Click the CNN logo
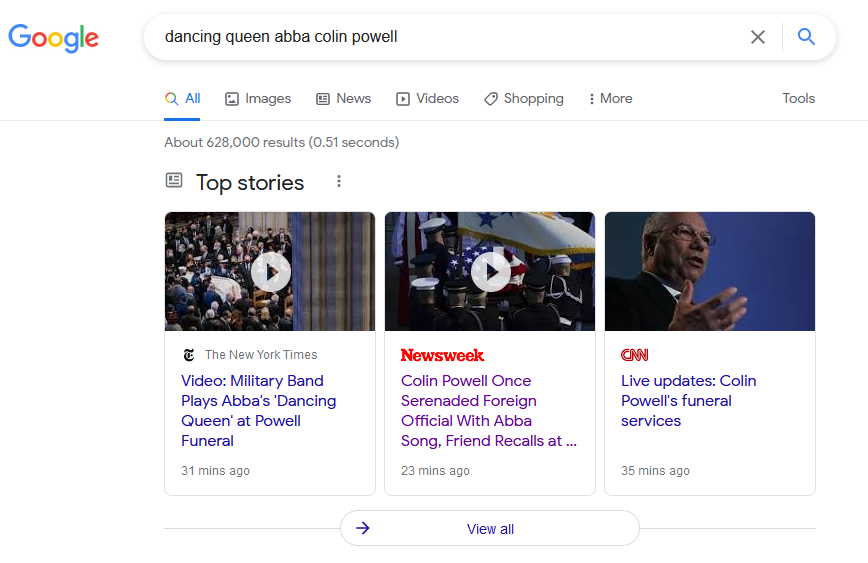Screen dimensions: 868x563 tap(634, 355)
